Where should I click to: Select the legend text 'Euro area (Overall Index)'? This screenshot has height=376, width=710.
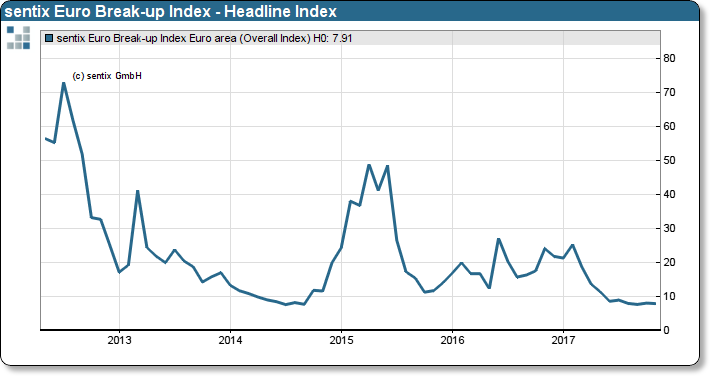[250, 39]
